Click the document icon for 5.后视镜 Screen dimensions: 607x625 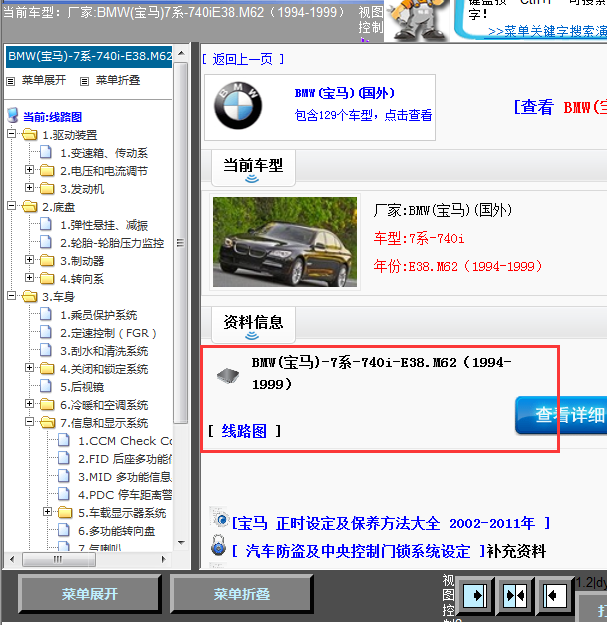46,385
